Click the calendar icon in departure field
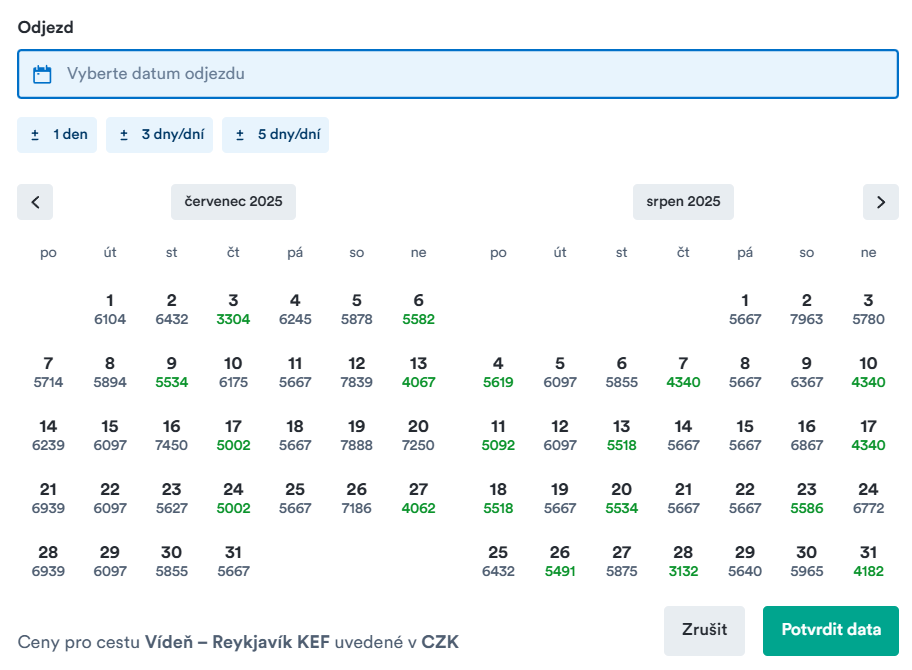Image resolution: width=912 pixels, height=670 pixels. (42, 74)
